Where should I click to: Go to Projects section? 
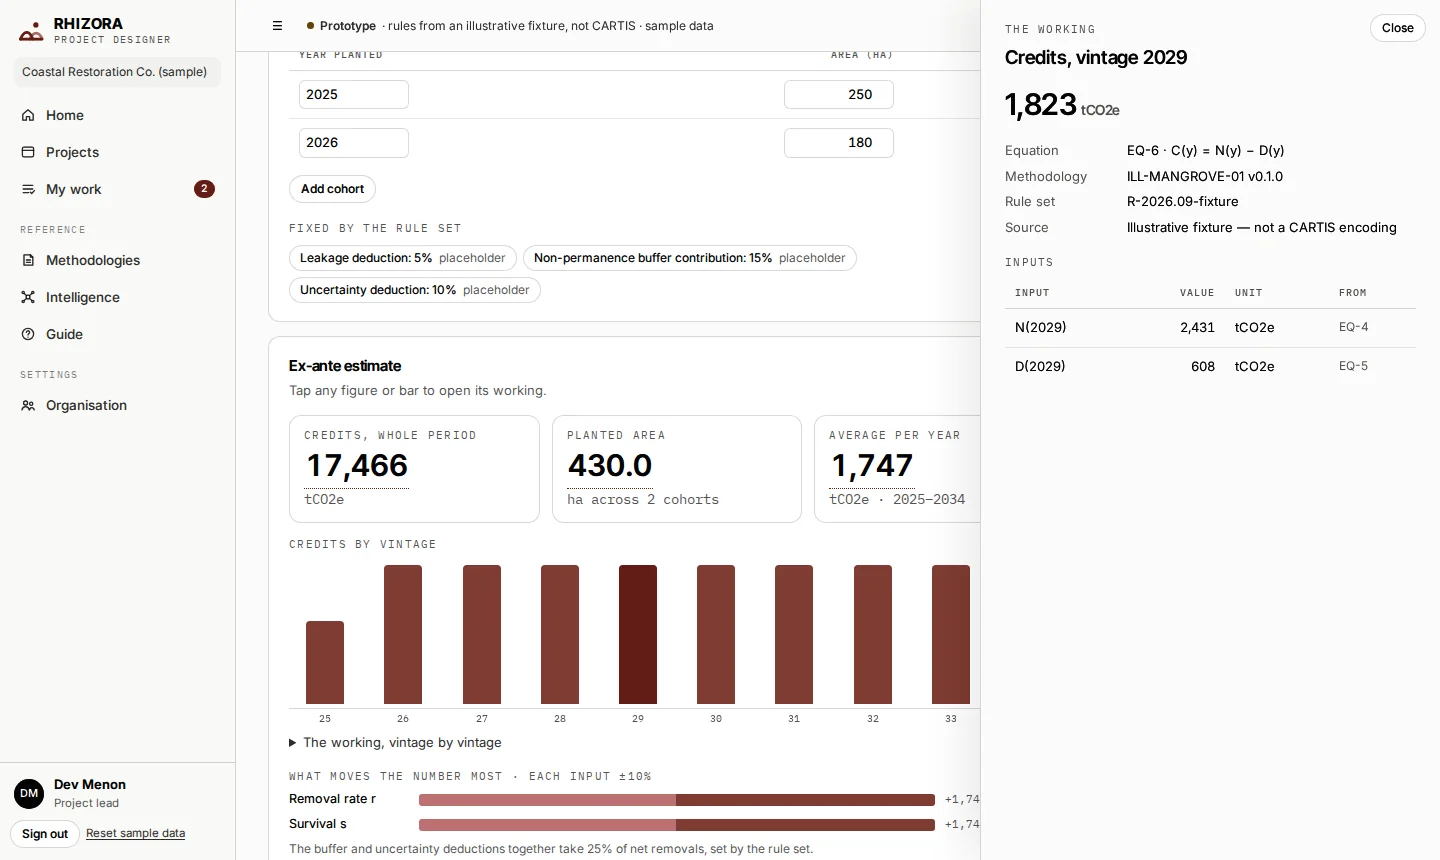pos(117,152)
